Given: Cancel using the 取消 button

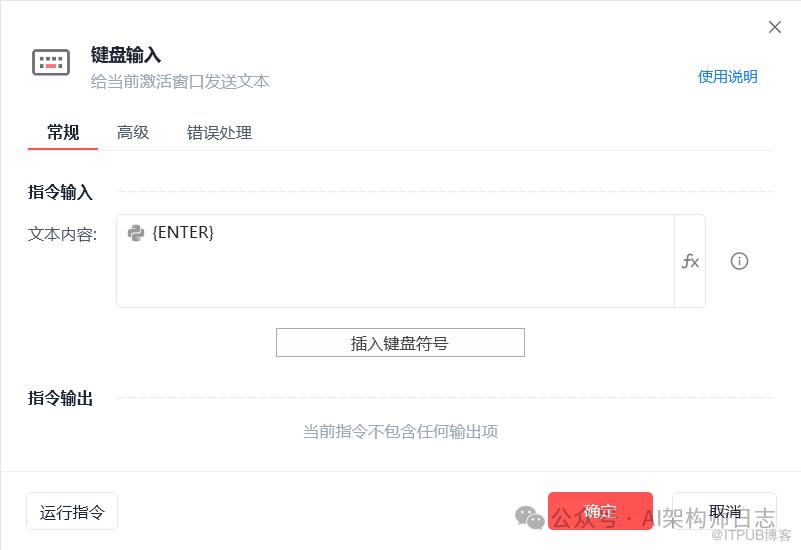Looking at the screenshot, I should tap(724, 512).
